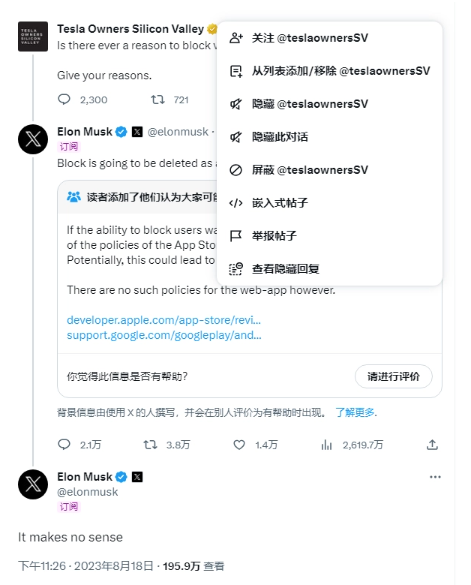Click the share upload icon
Screen dimensions: 471x585
point(432,444)
